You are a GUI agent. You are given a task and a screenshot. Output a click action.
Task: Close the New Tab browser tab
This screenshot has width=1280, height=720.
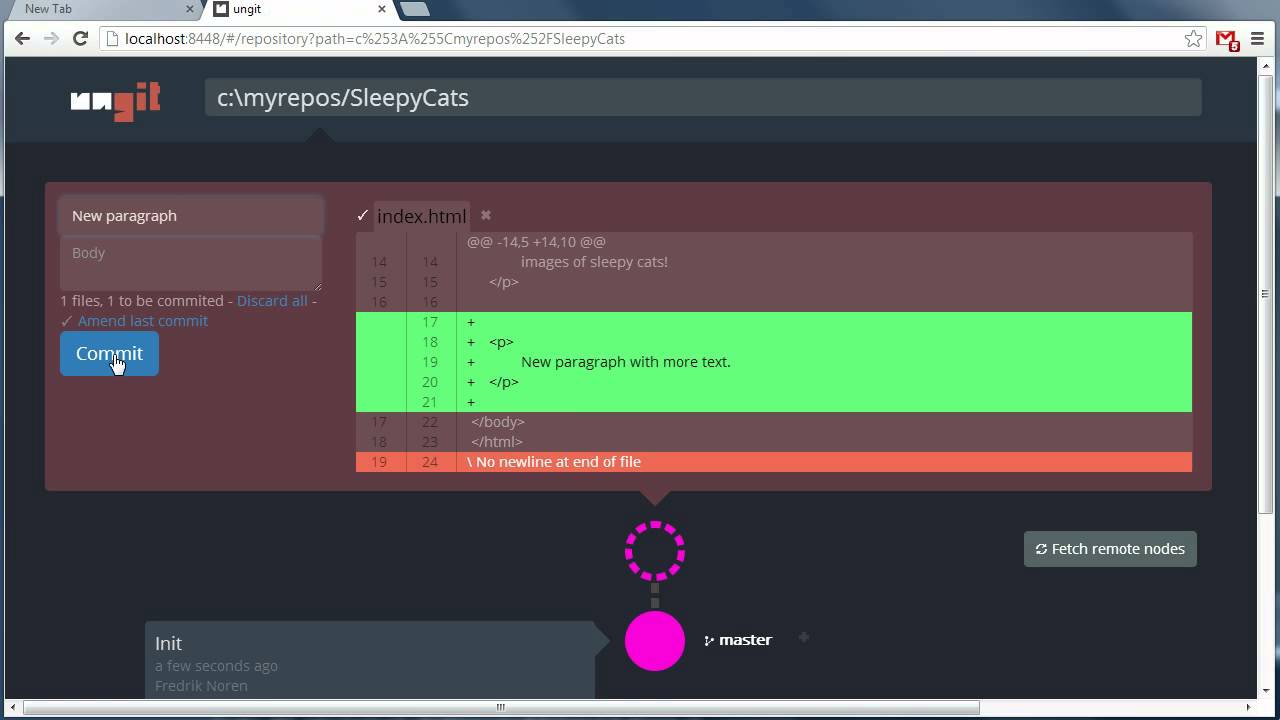tap(189, 9)
